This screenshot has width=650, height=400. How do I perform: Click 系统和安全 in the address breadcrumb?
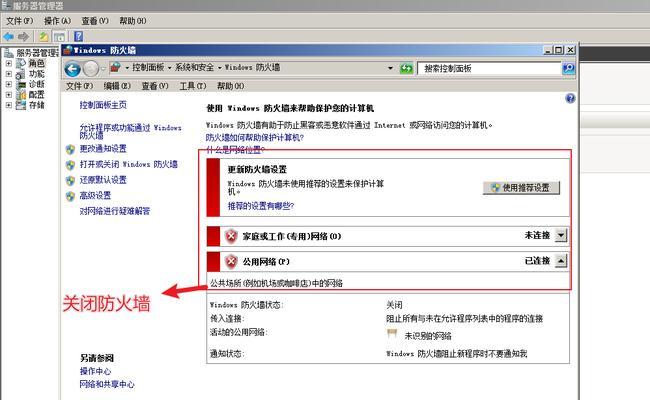(194, 67)
